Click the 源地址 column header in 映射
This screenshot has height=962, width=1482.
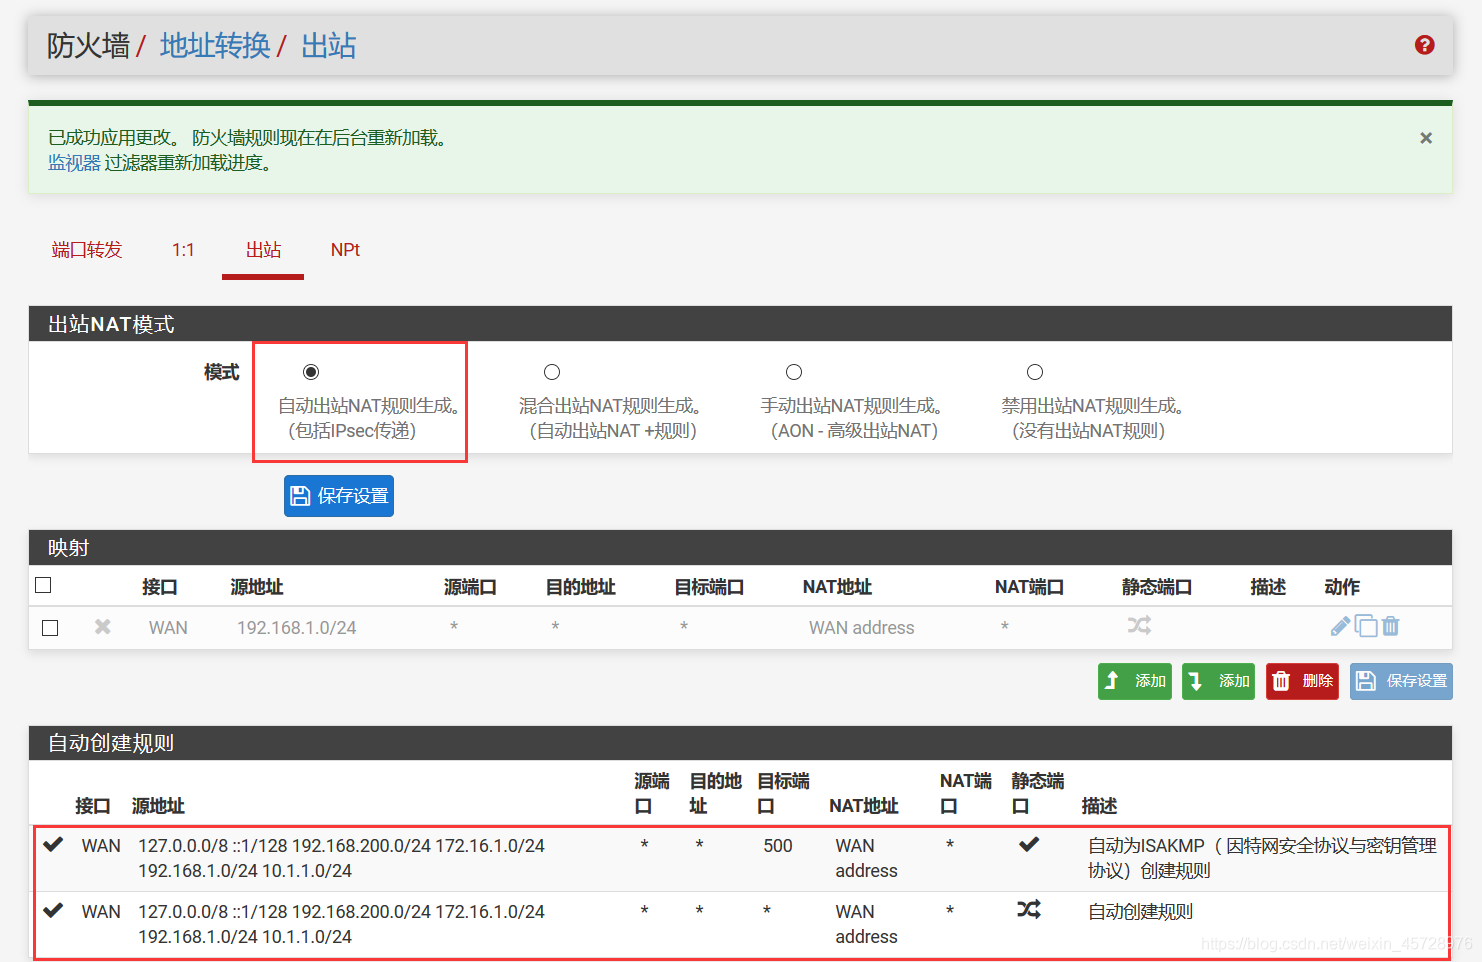[x=257, y=587]
